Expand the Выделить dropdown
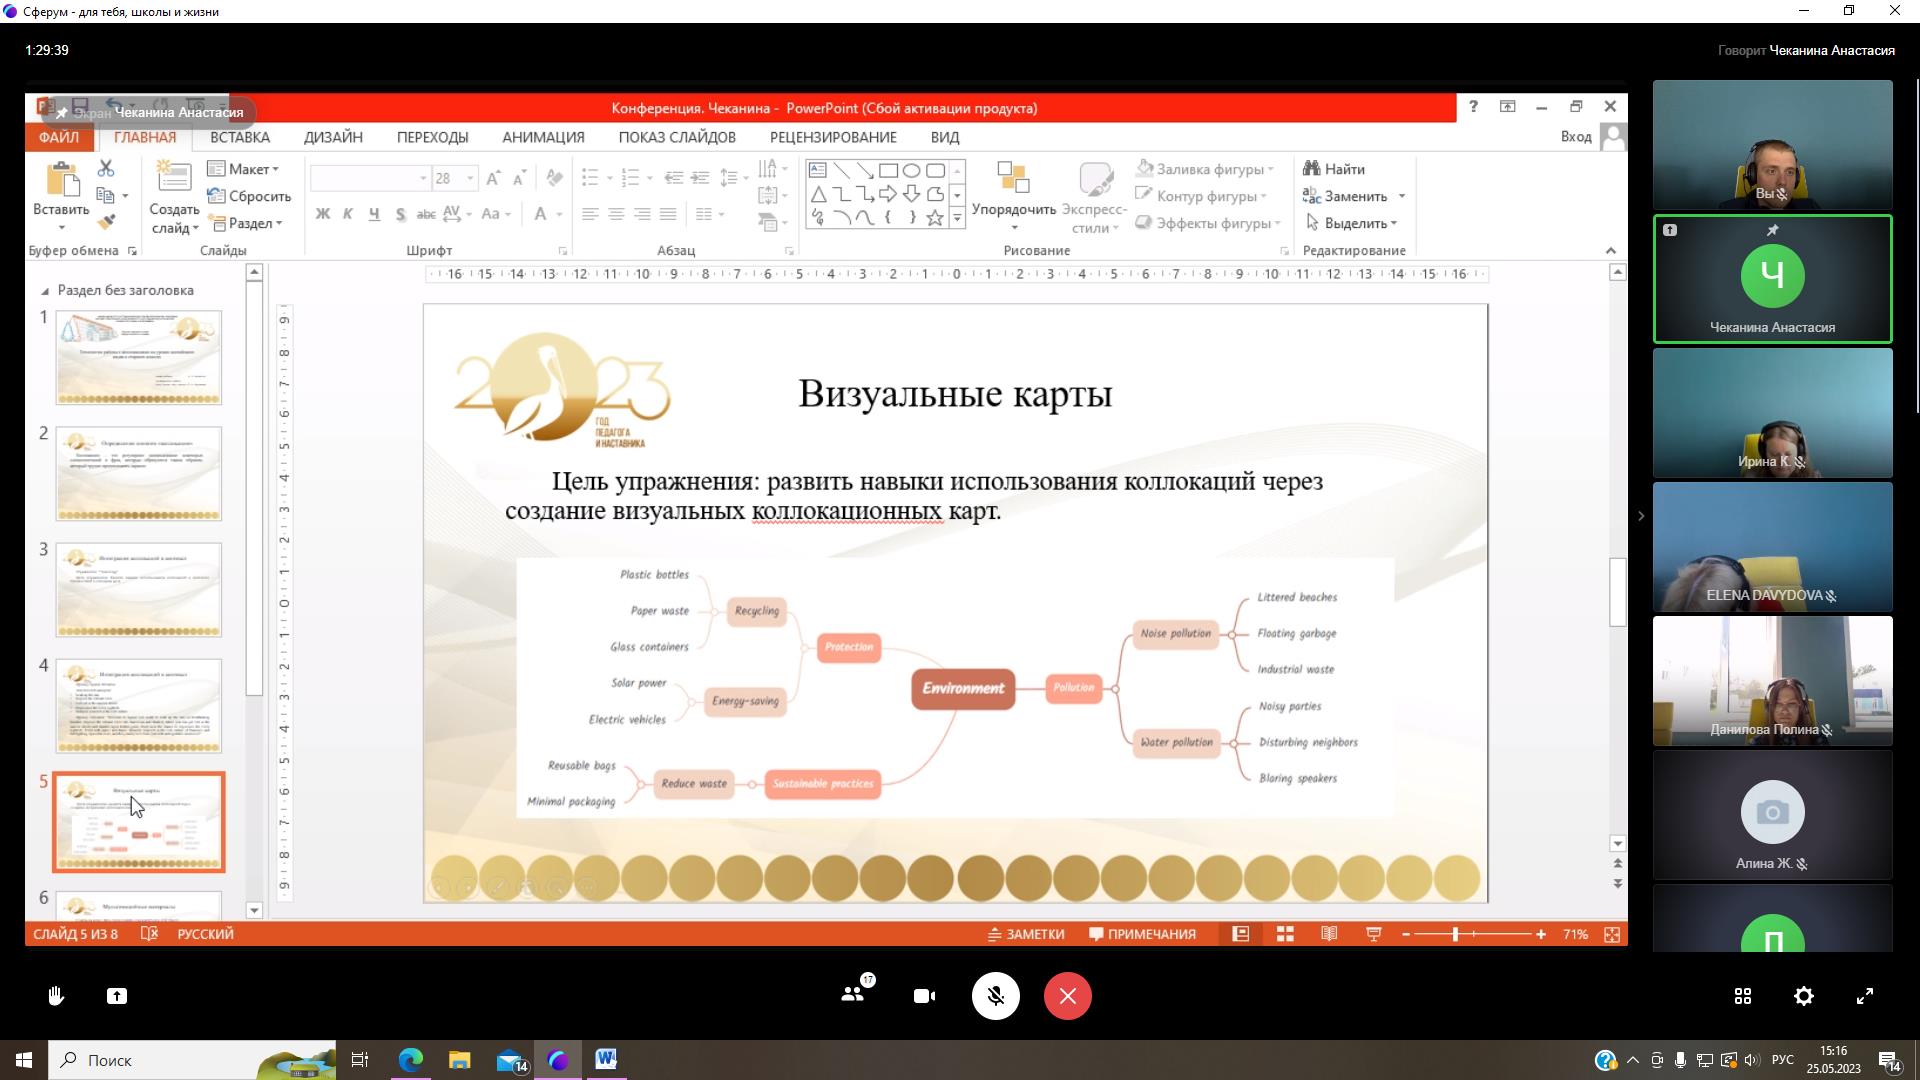 click(1393, 224)
